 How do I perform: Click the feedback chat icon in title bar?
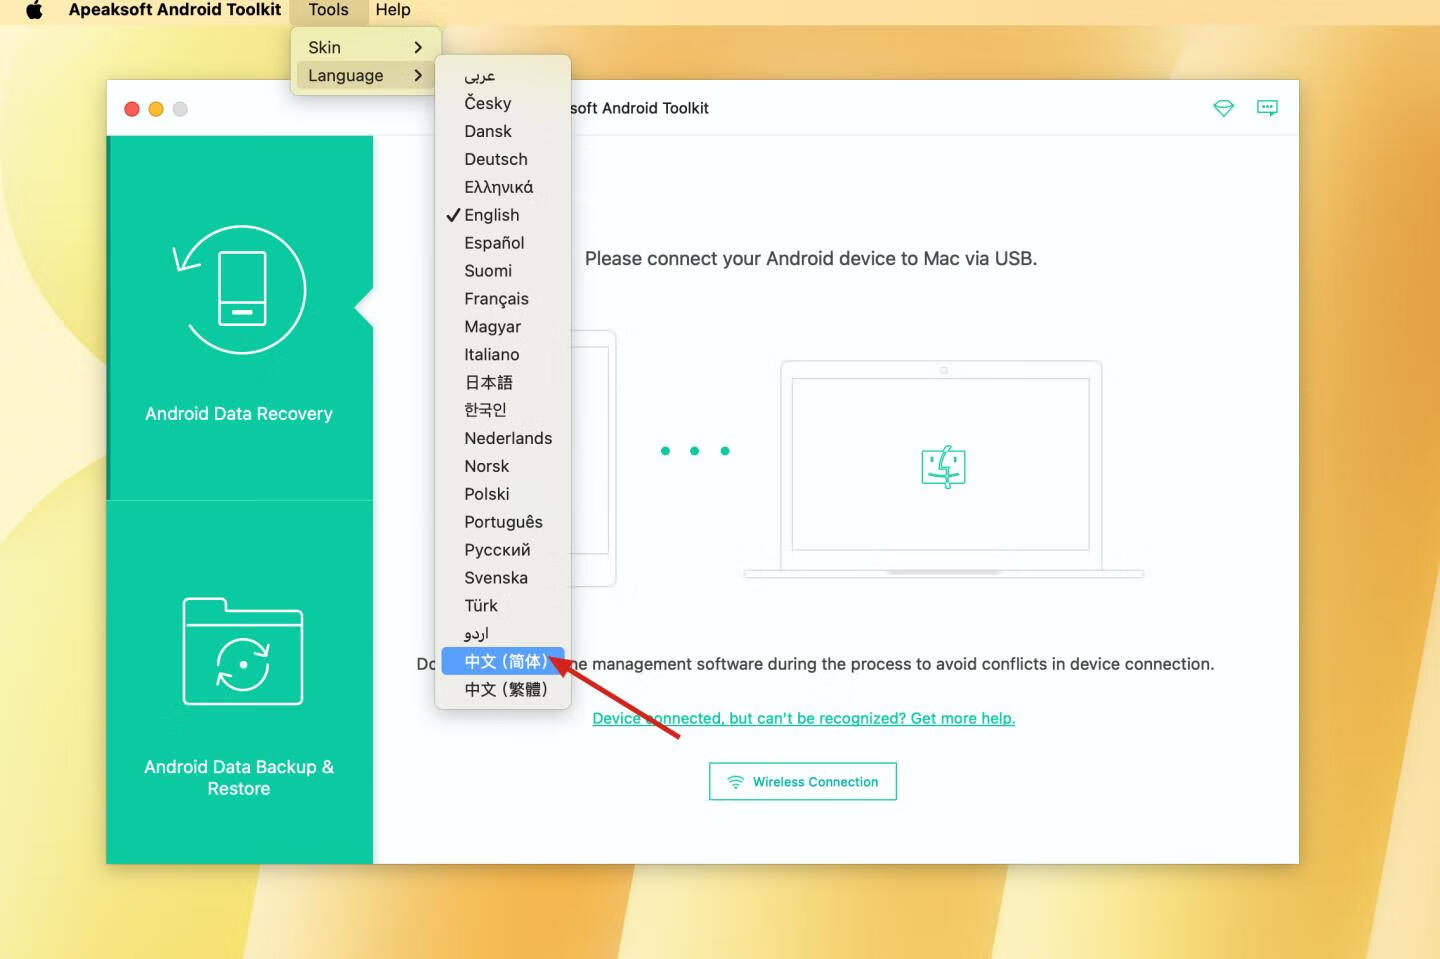coord(1267,108)
